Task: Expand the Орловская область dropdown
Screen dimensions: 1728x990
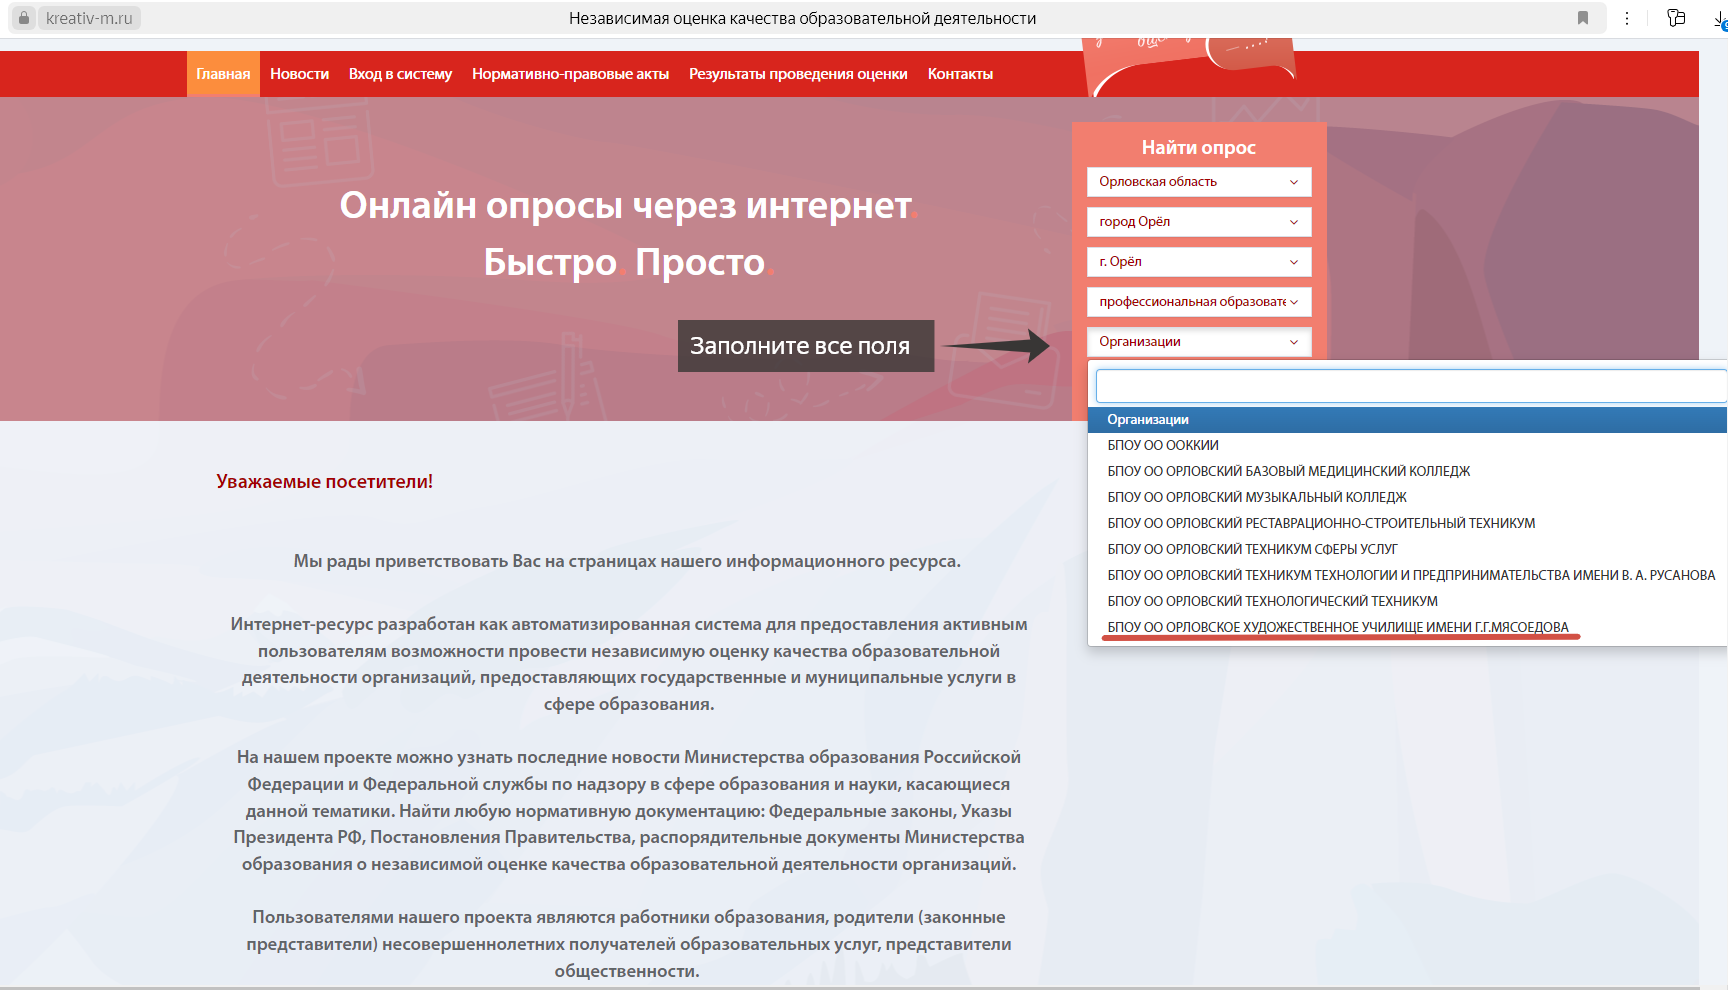Action: 1199,182
